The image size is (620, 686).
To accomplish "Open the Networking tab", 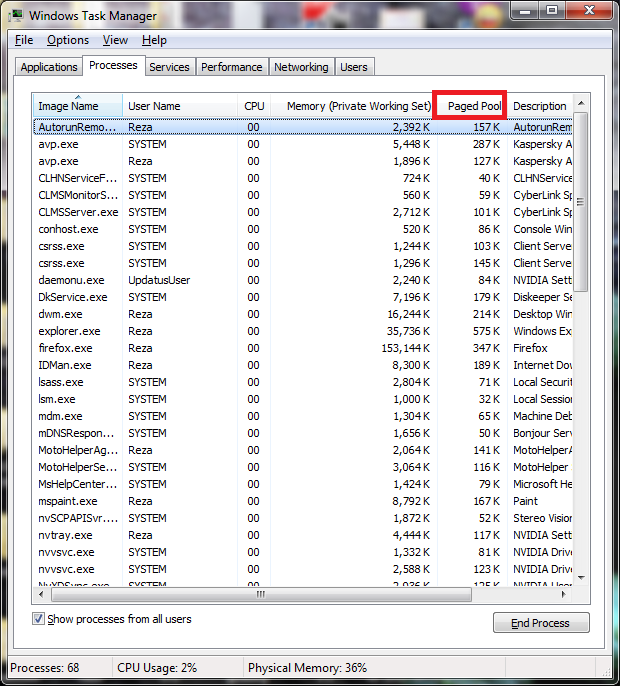I will pyautogui.click(x=301, y=67).
